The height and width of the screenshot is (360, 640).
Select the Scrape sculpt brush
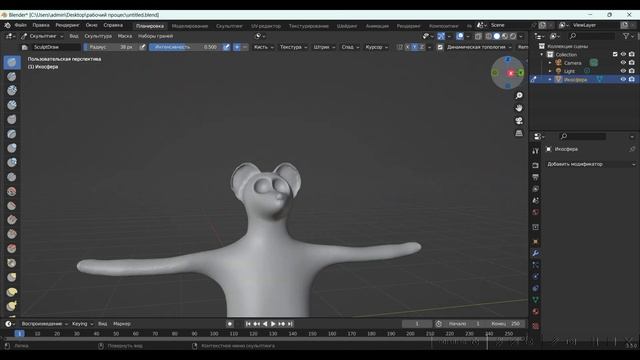(x=12, y=234)
